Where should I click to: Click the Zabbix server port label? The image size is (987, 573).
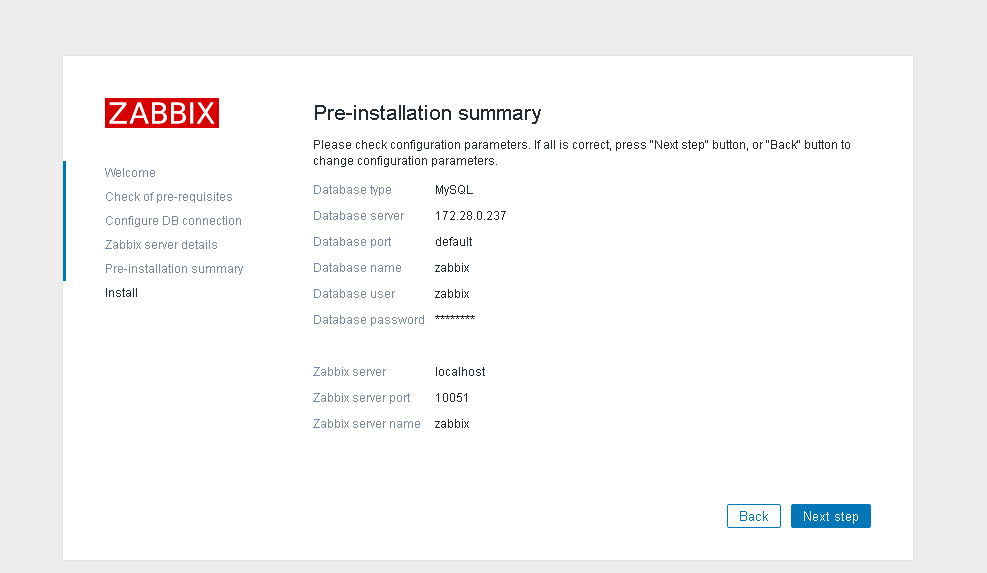point(361,397)
